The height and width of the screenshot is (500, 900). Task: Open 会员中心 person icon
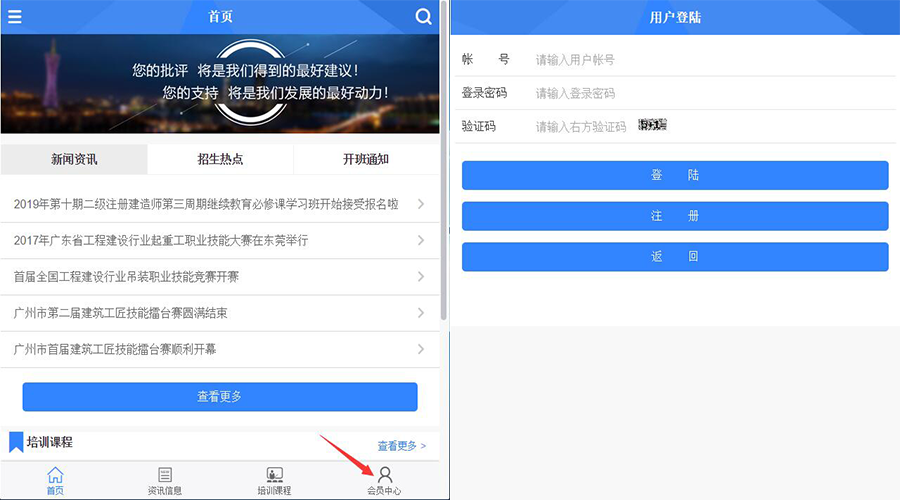385,480
